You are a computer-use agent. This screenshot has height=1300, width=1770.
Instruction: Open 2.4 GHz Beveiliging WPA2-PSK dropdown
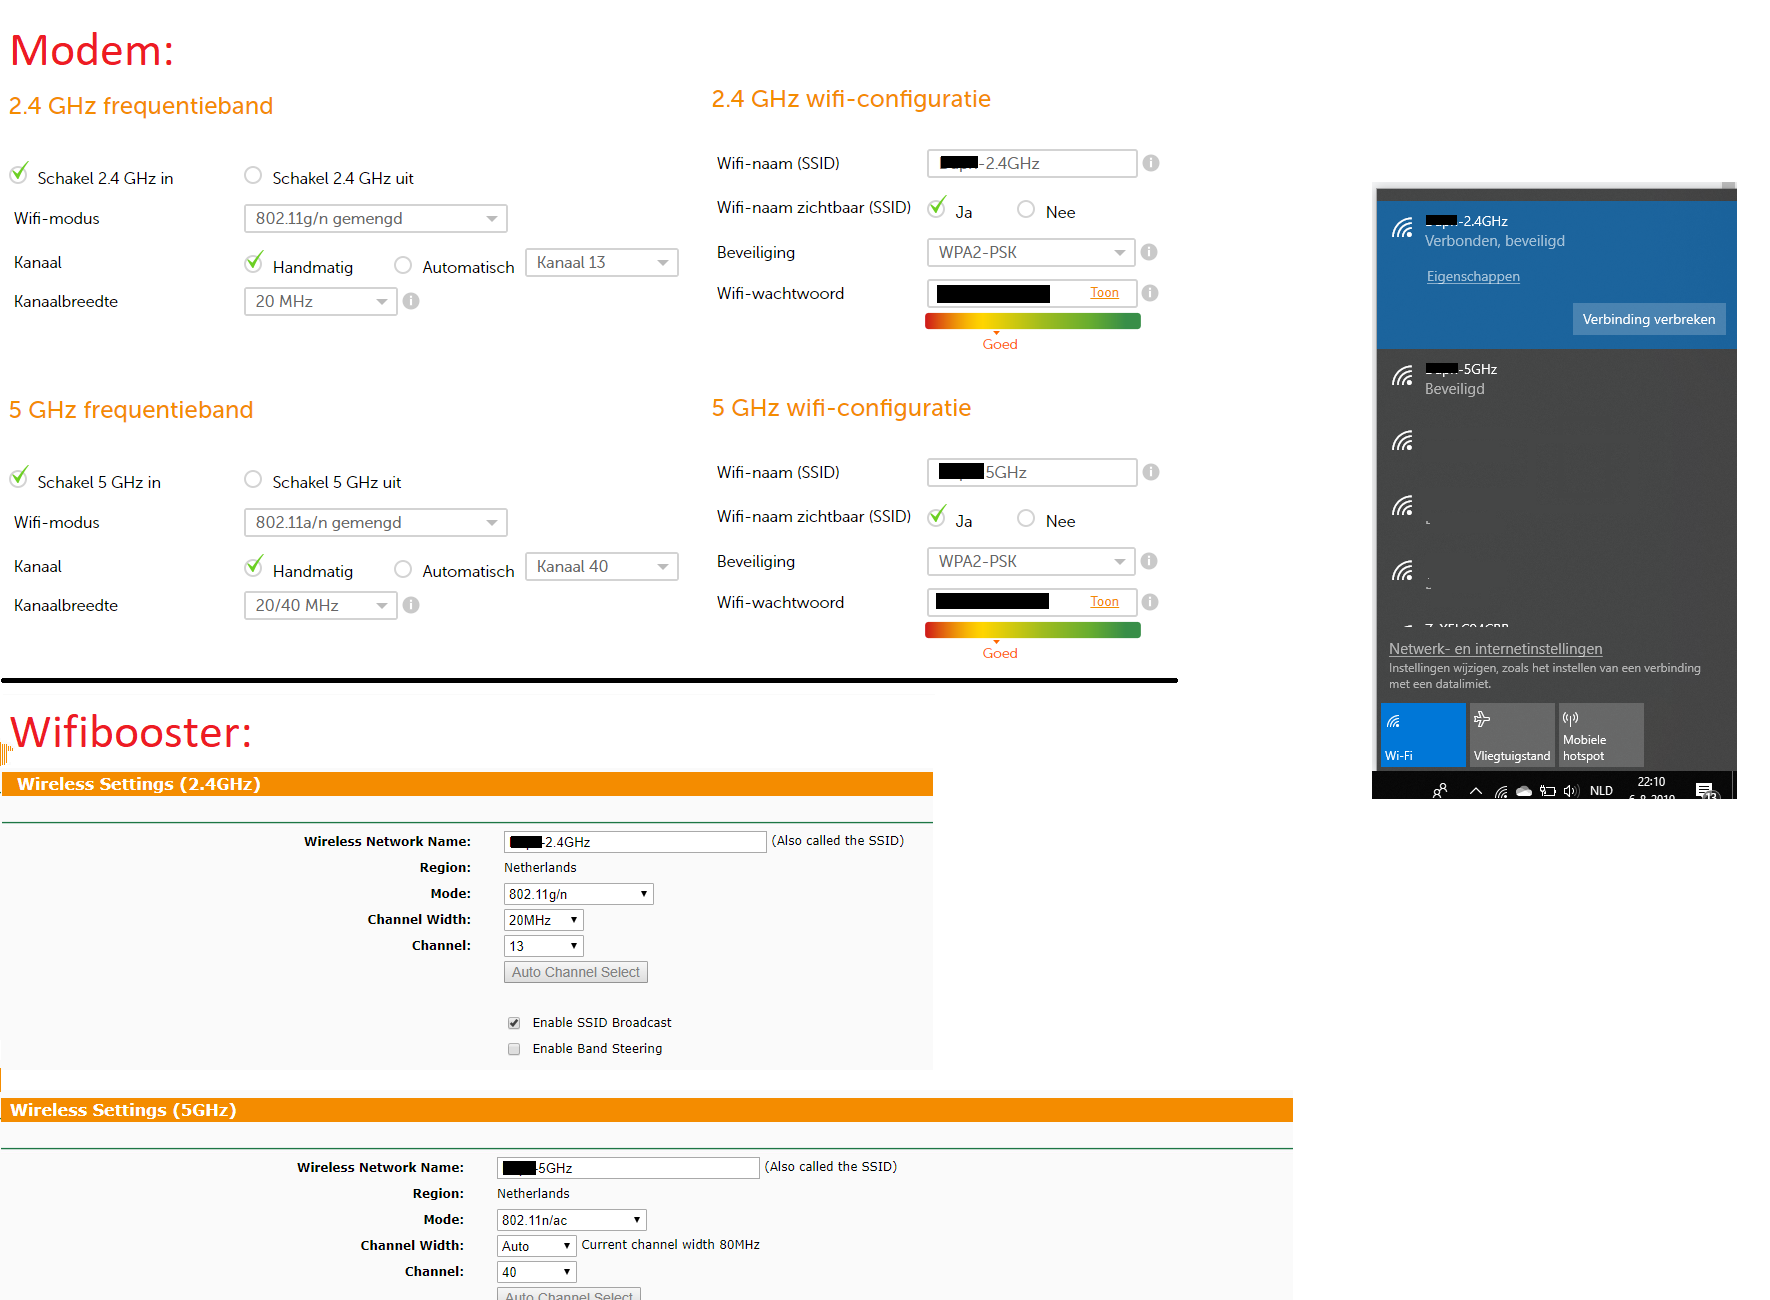tap(1031, 253)
